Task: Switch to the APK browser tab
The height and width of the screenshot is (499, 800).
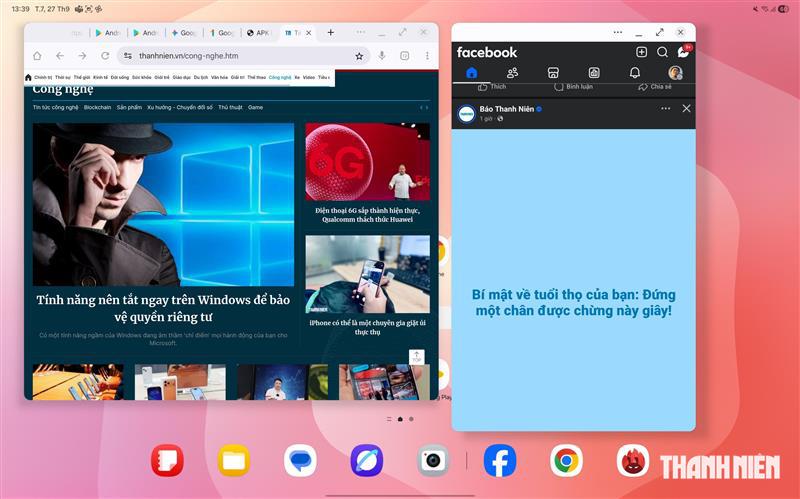Action: tap(258, 32)
